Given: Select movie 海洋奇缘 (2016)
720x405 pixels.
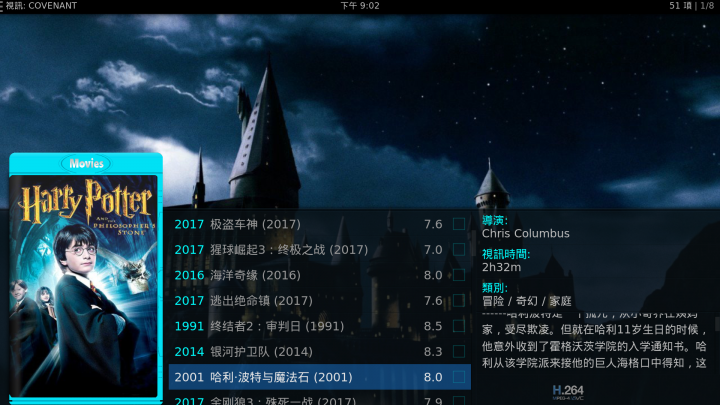Looking at the screenshot, I should click(x=320, y=275).
